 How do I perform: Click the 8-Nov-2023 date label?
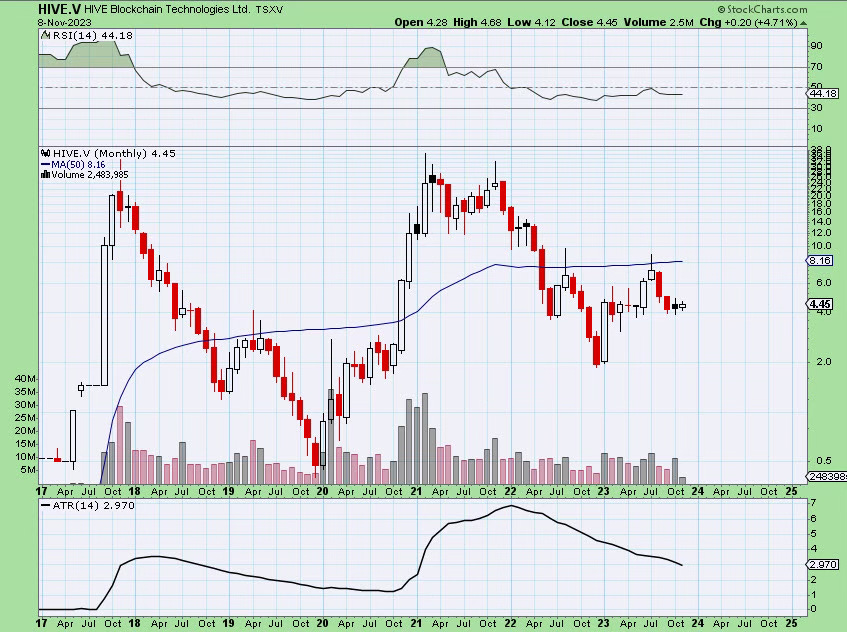[x=65, y=23]
